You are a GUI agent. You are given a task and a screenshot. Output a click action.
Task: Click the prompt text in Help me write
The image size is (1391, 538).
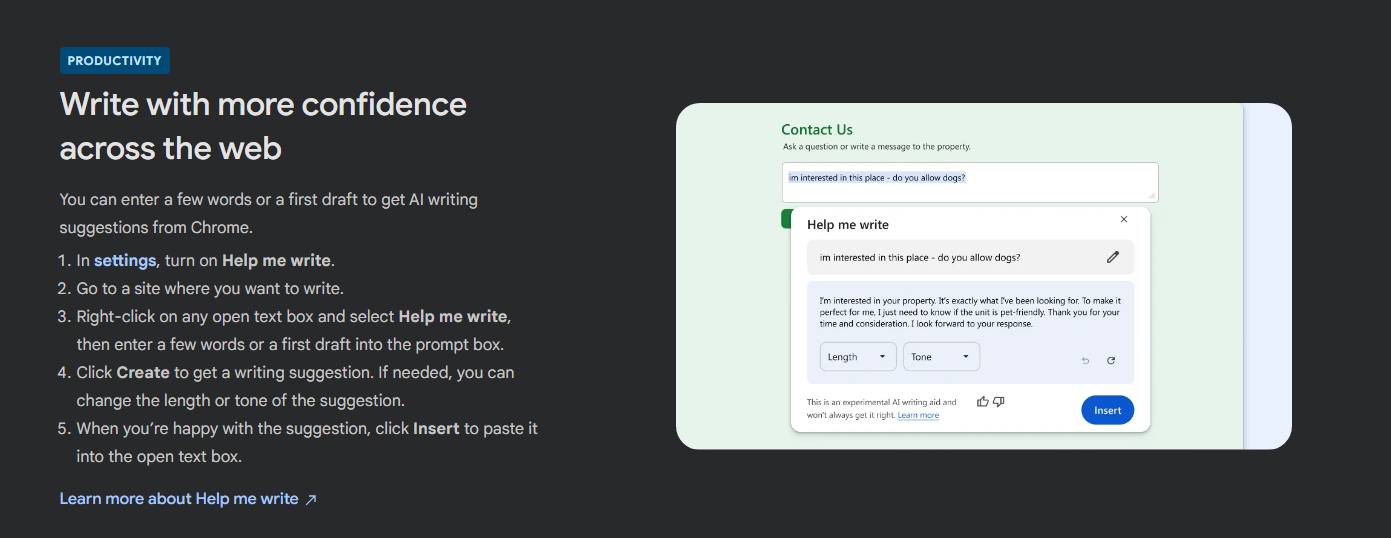point(920,257)
